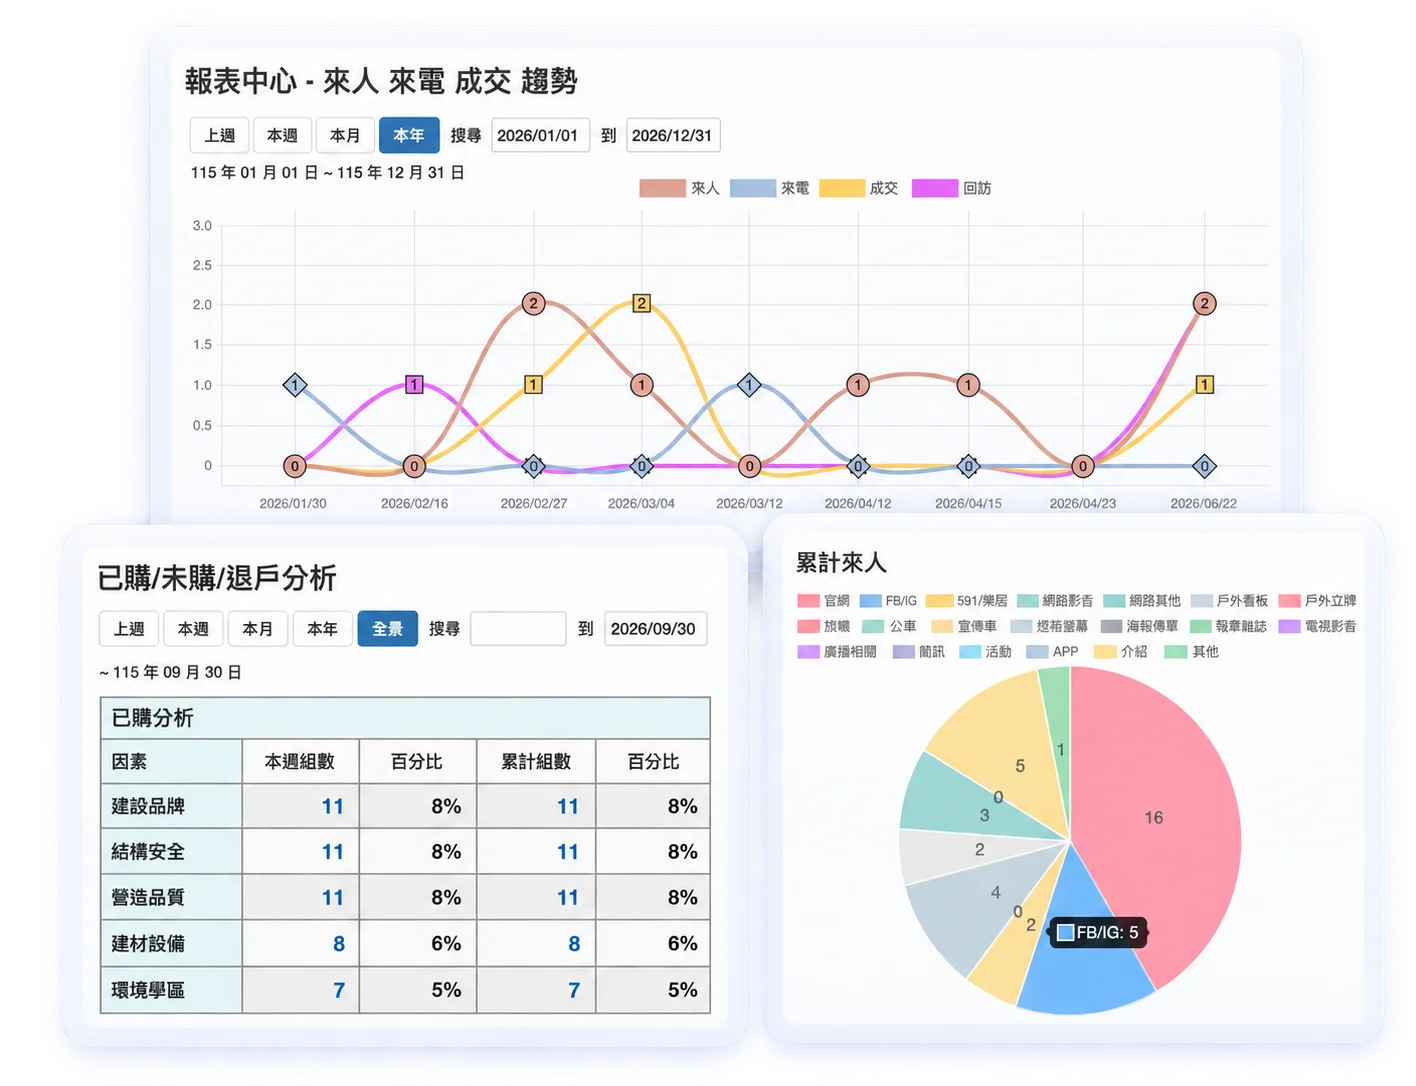Viewport: 1416px width, 1086px height.
Task: Select 上週 in trend report filter
Action: tap(220, 135)
